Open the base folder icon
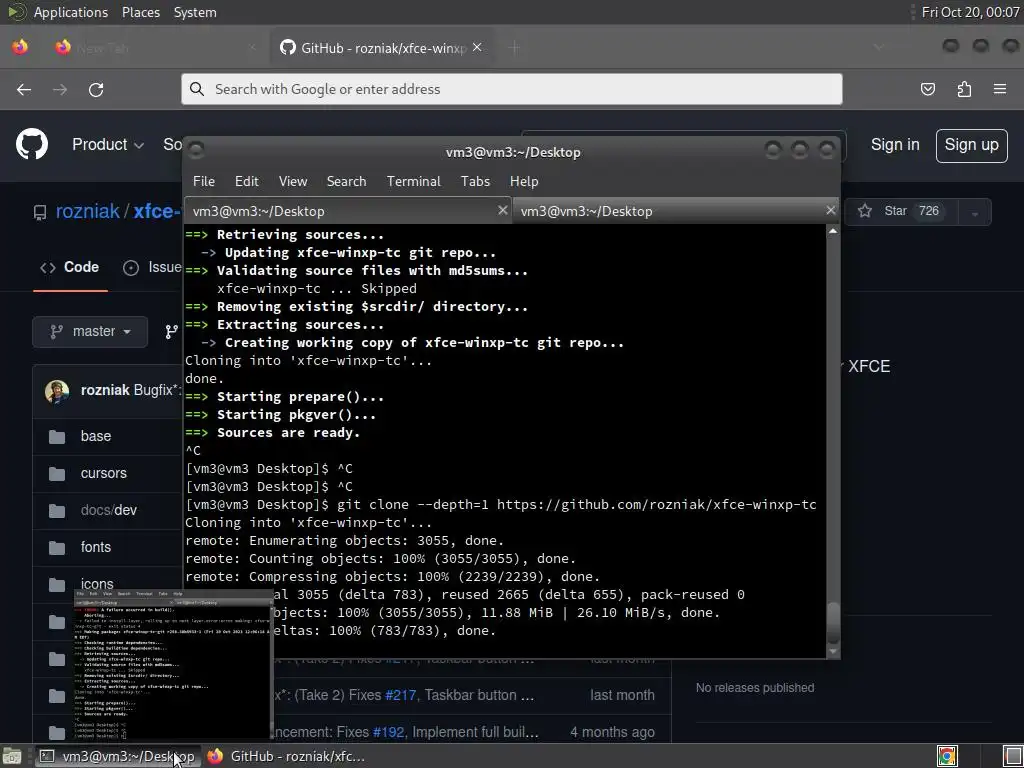Viewport: 1024px width, 768px height. point(57,436)
